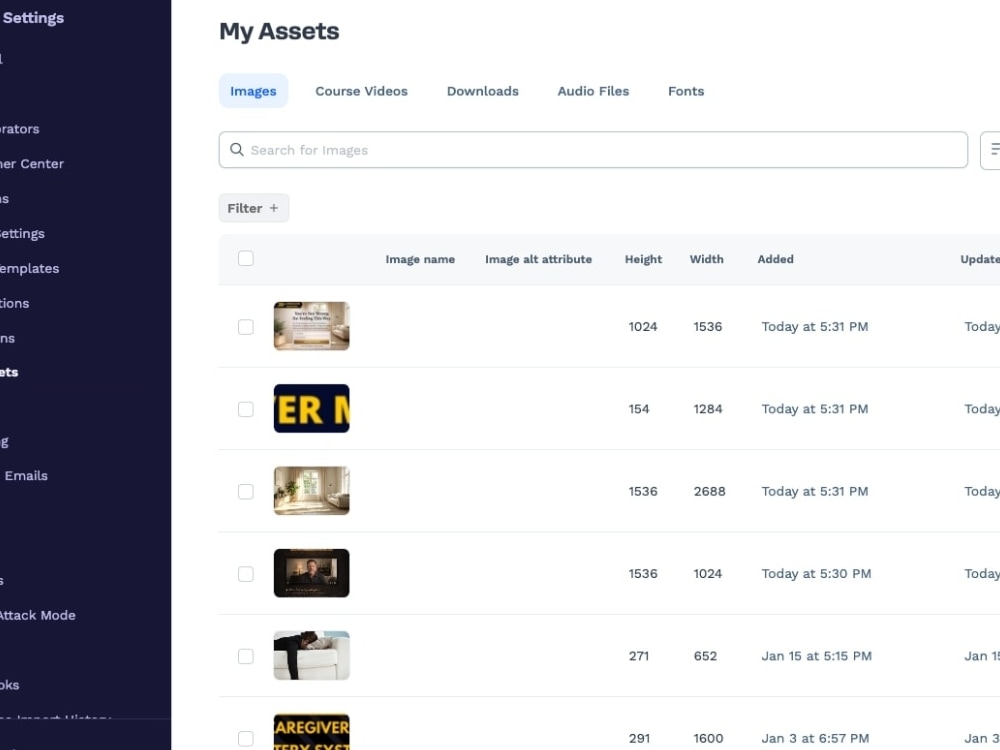Viewport: 1000px width, 750px height.
Task: Open the yellow 'ER M' banner thumbnail
Action: pyautogui.click(x=311, y=408)
